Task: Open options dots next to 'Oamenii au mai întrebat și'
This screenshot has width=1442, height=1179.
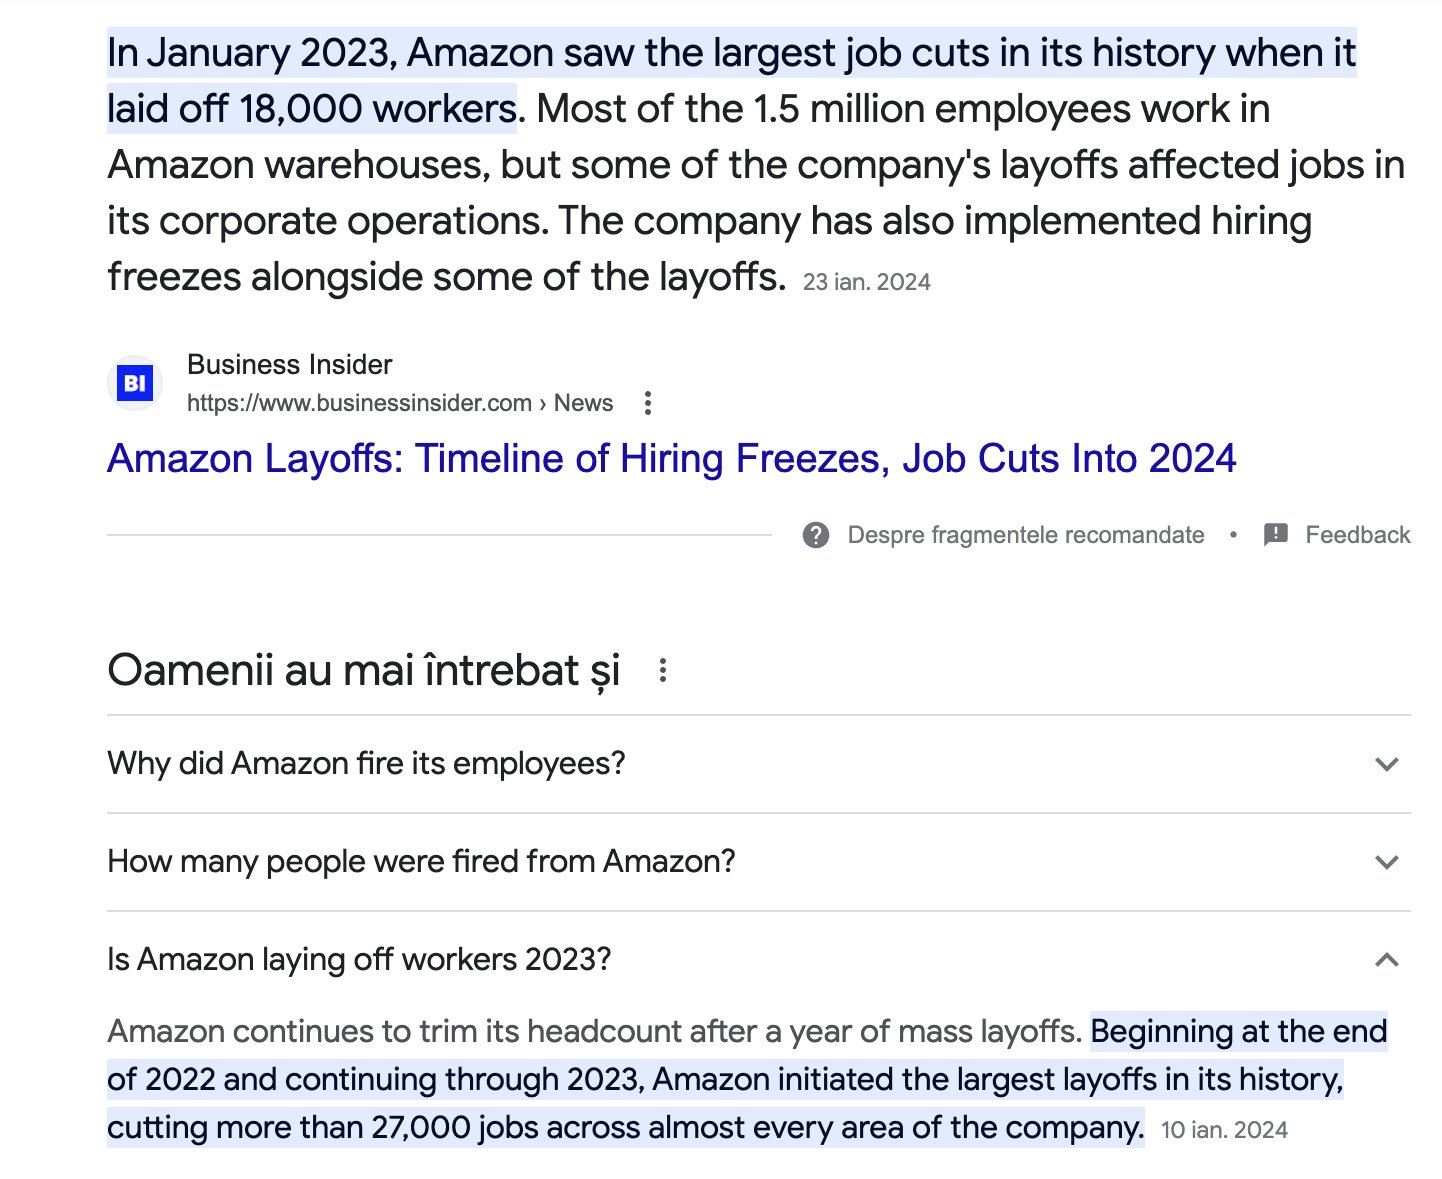Action: click(662, 671)
